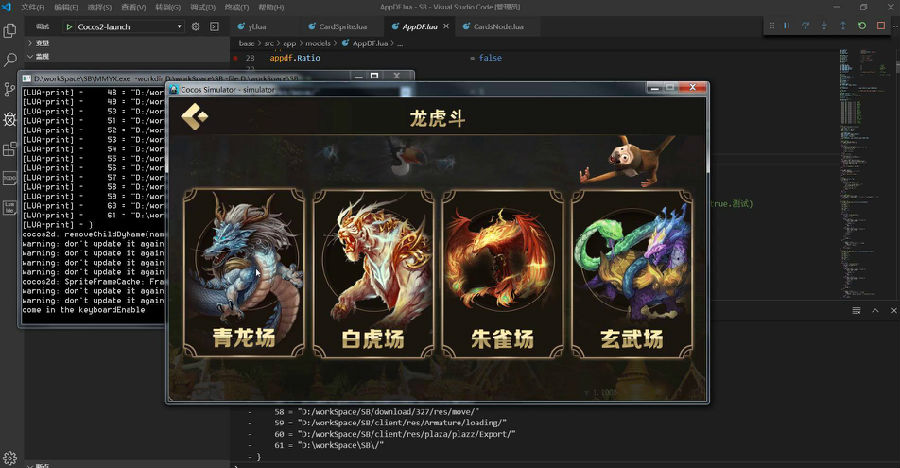The image size is (900, 468).
Task: Click 'models' in the breadcrumb path
Action: coord(317,43)
